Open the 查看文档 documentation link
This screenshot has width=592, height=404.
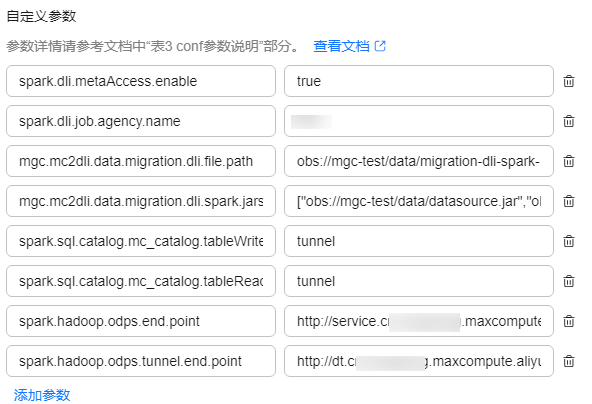tap(341, 46)
